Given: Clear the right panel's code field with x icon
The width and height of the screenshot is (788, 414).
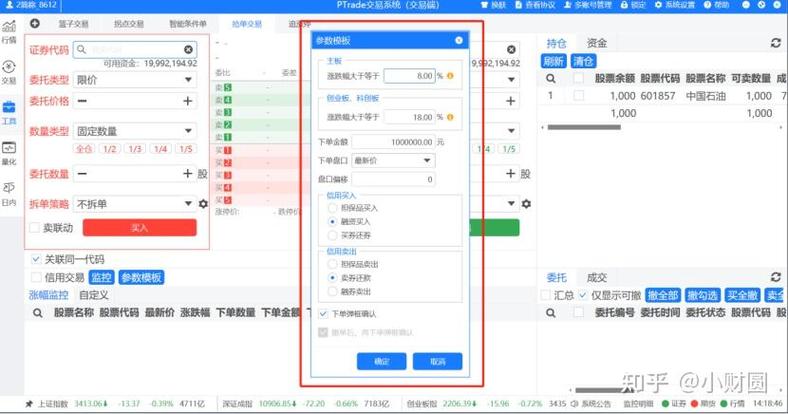Looking at the screenshot, I should point(511,49).
